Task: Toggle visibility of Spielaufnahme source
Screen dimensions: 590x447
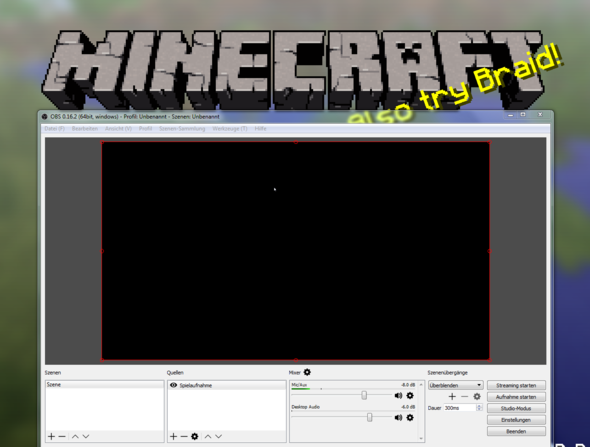Action: 173,385
